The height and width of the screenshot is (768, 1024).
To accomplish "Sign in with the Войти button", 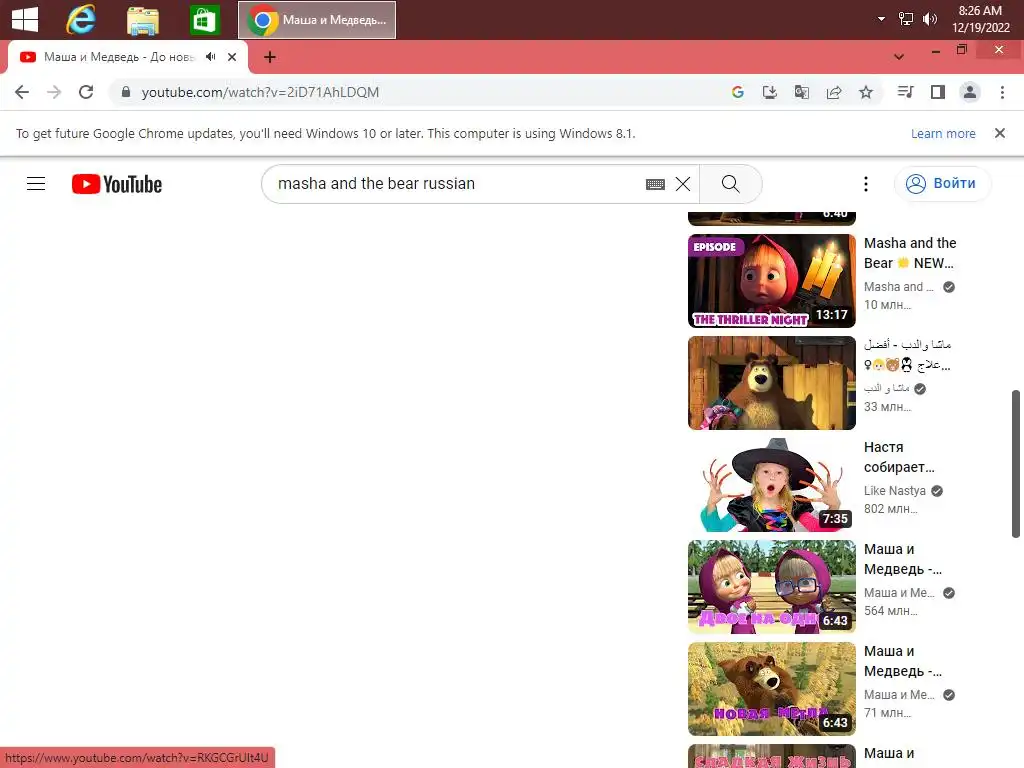I will [x=942, y=184].
